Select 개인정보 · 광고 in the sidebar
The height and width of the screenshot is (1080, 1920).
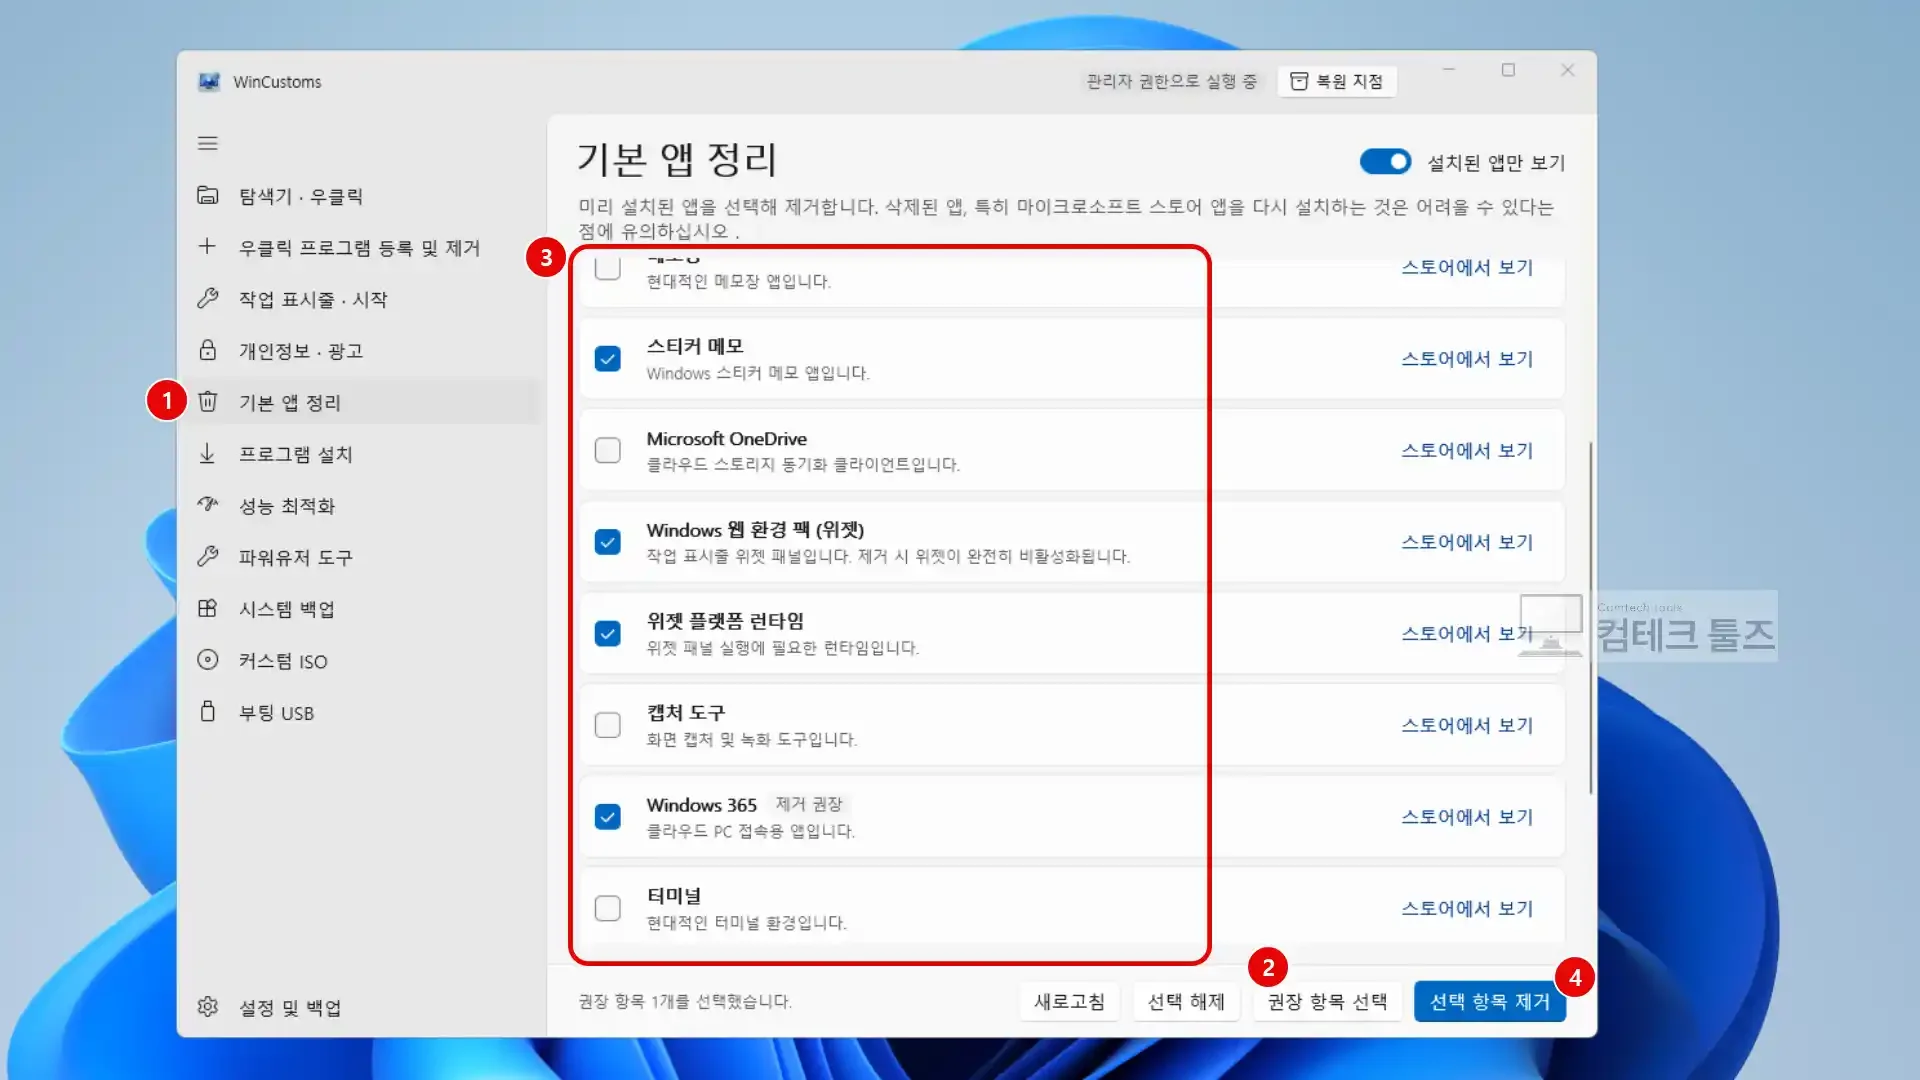[x=360, y=351]
